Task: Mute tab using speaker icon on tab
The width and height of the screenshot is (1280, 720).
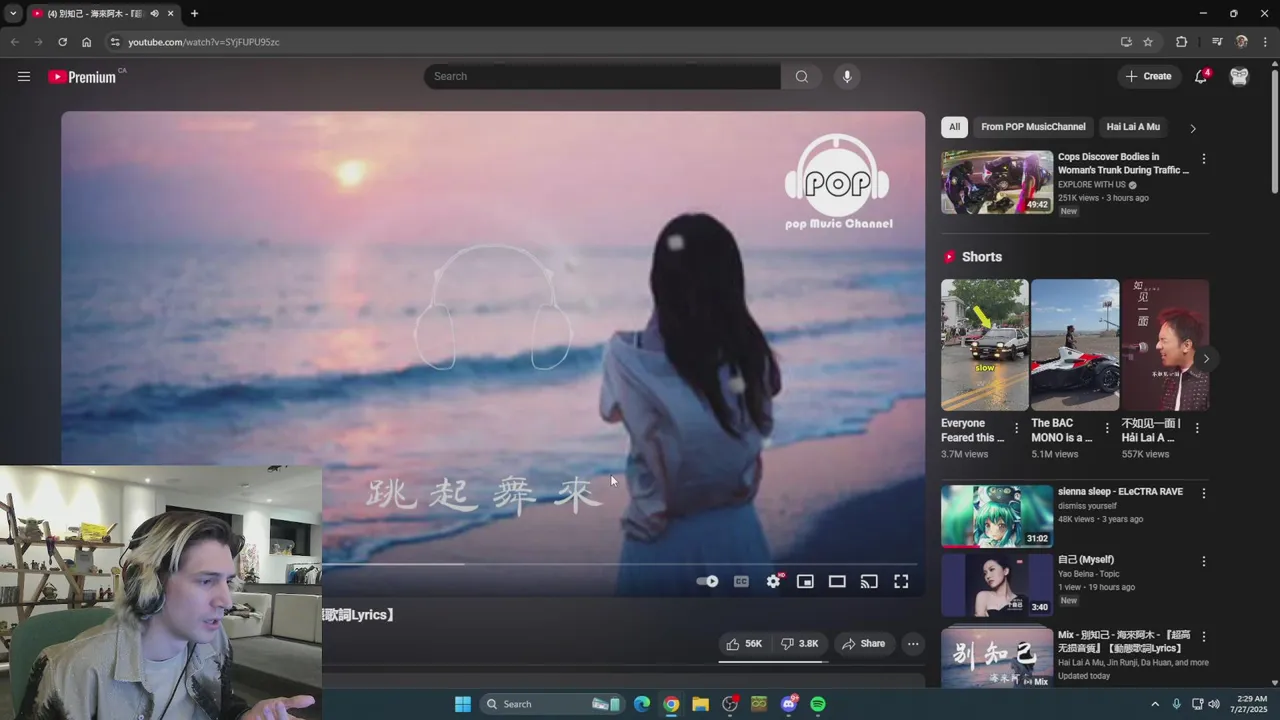Action: click(154, 14)
